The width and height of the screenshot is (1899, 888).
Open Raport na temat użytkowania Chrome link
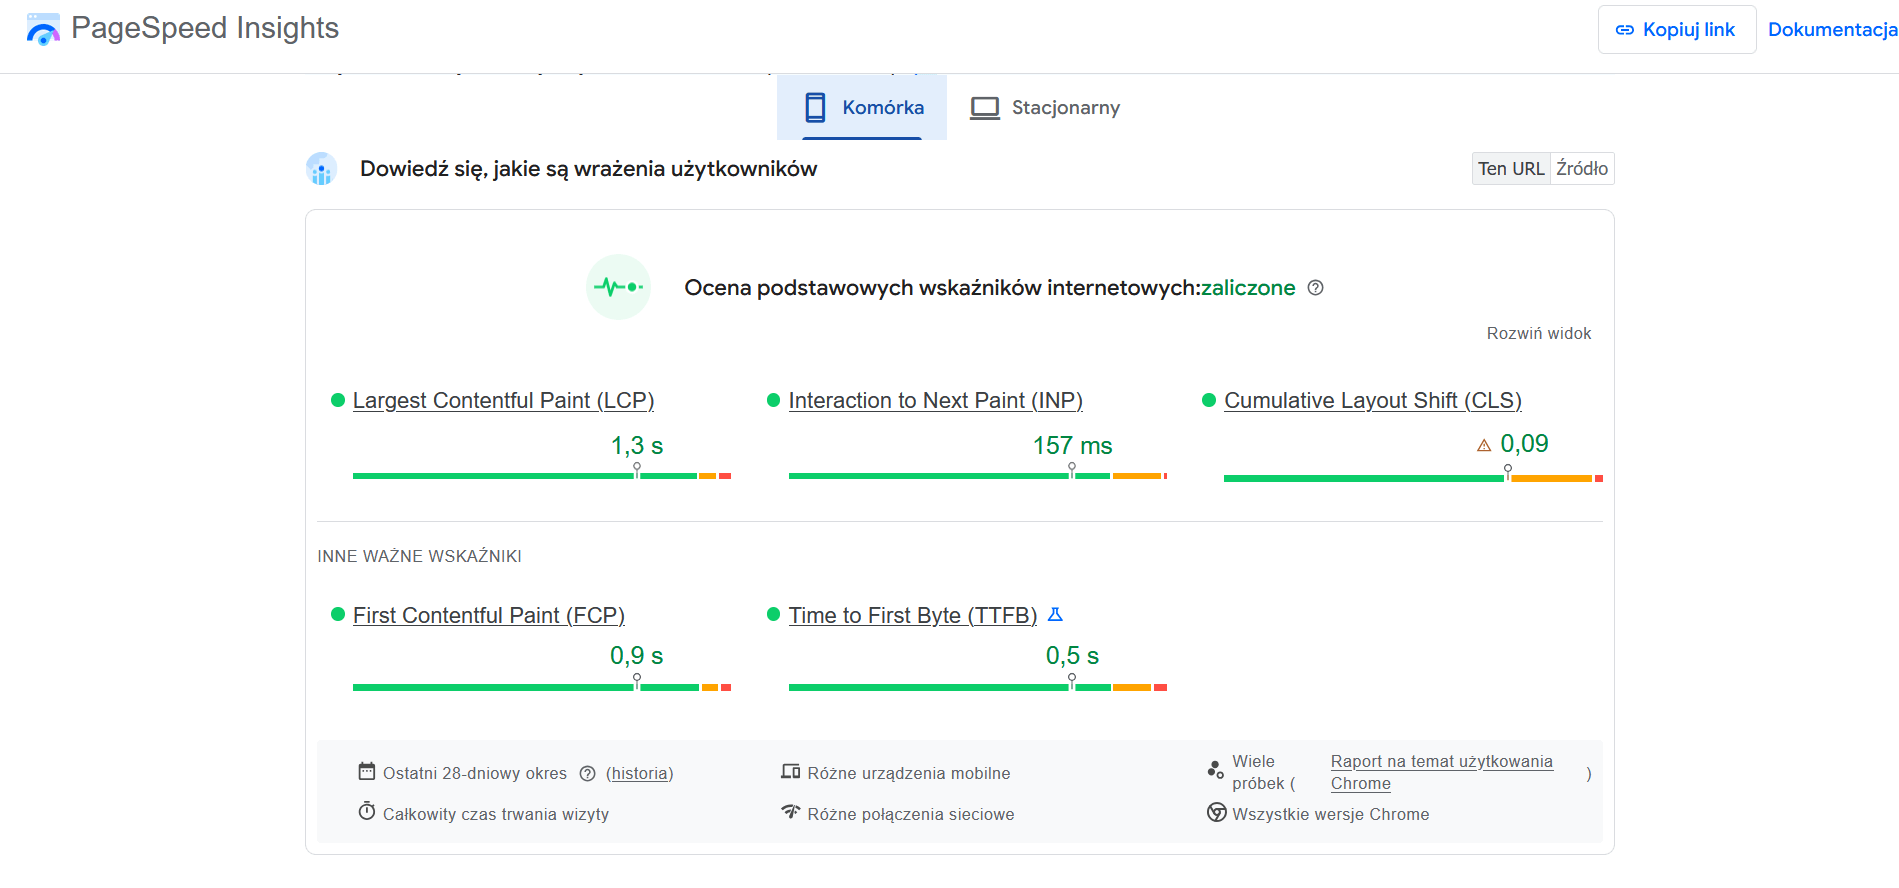(1441, 772)
